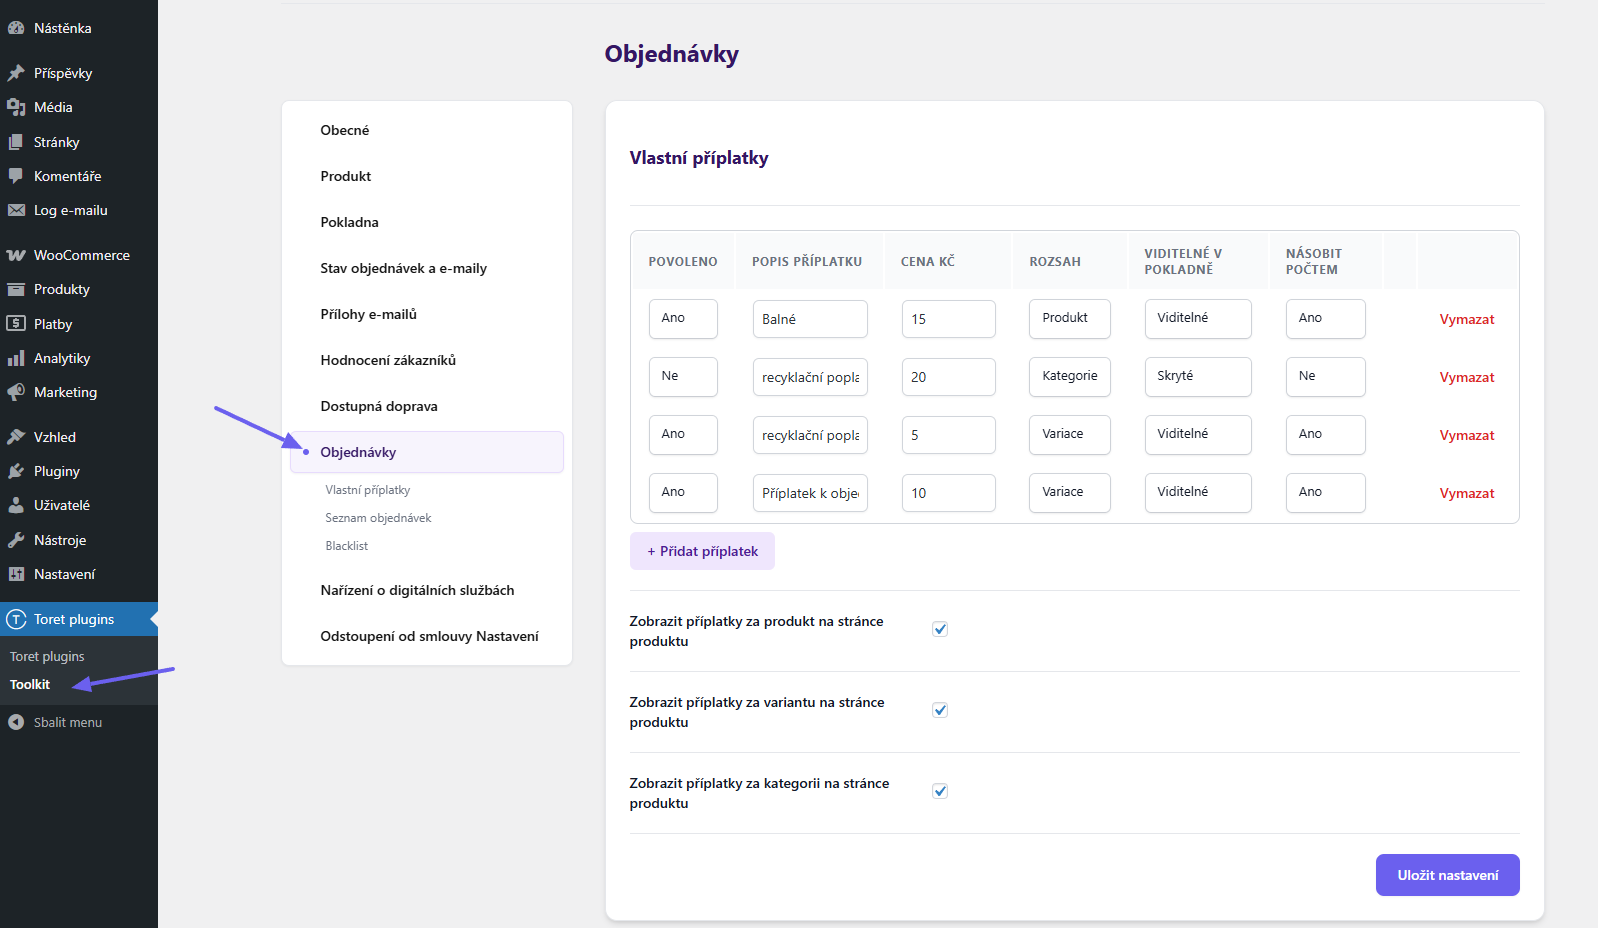Click the Nastavení settings icon
Image resolution: width=1598 pixels, height=928 pixels.
pyautogui.click(x=16, y=574)
